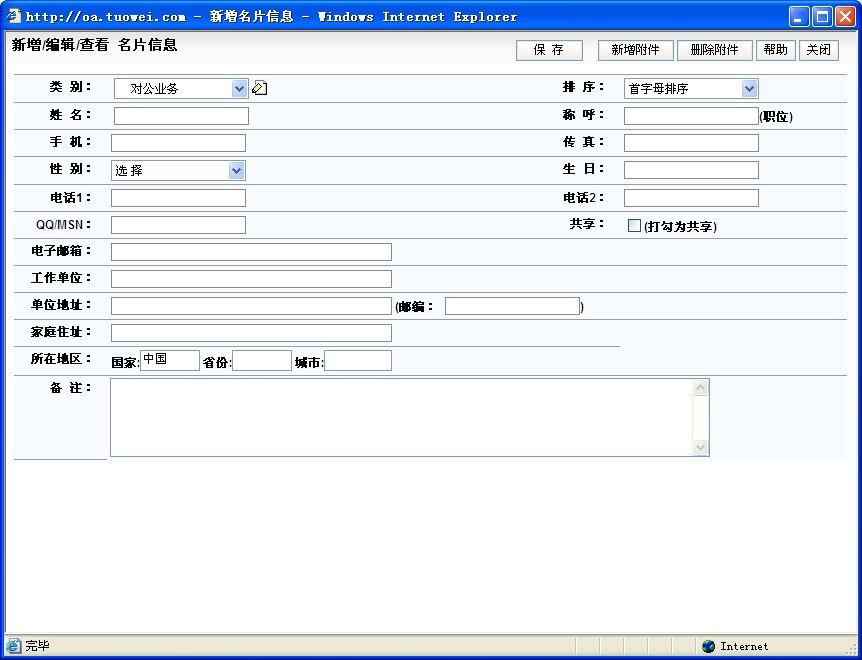Click into the 电子邮箱 field
Image resolution: width=862 pixels, height=660 pixels.
coord(251,252)
